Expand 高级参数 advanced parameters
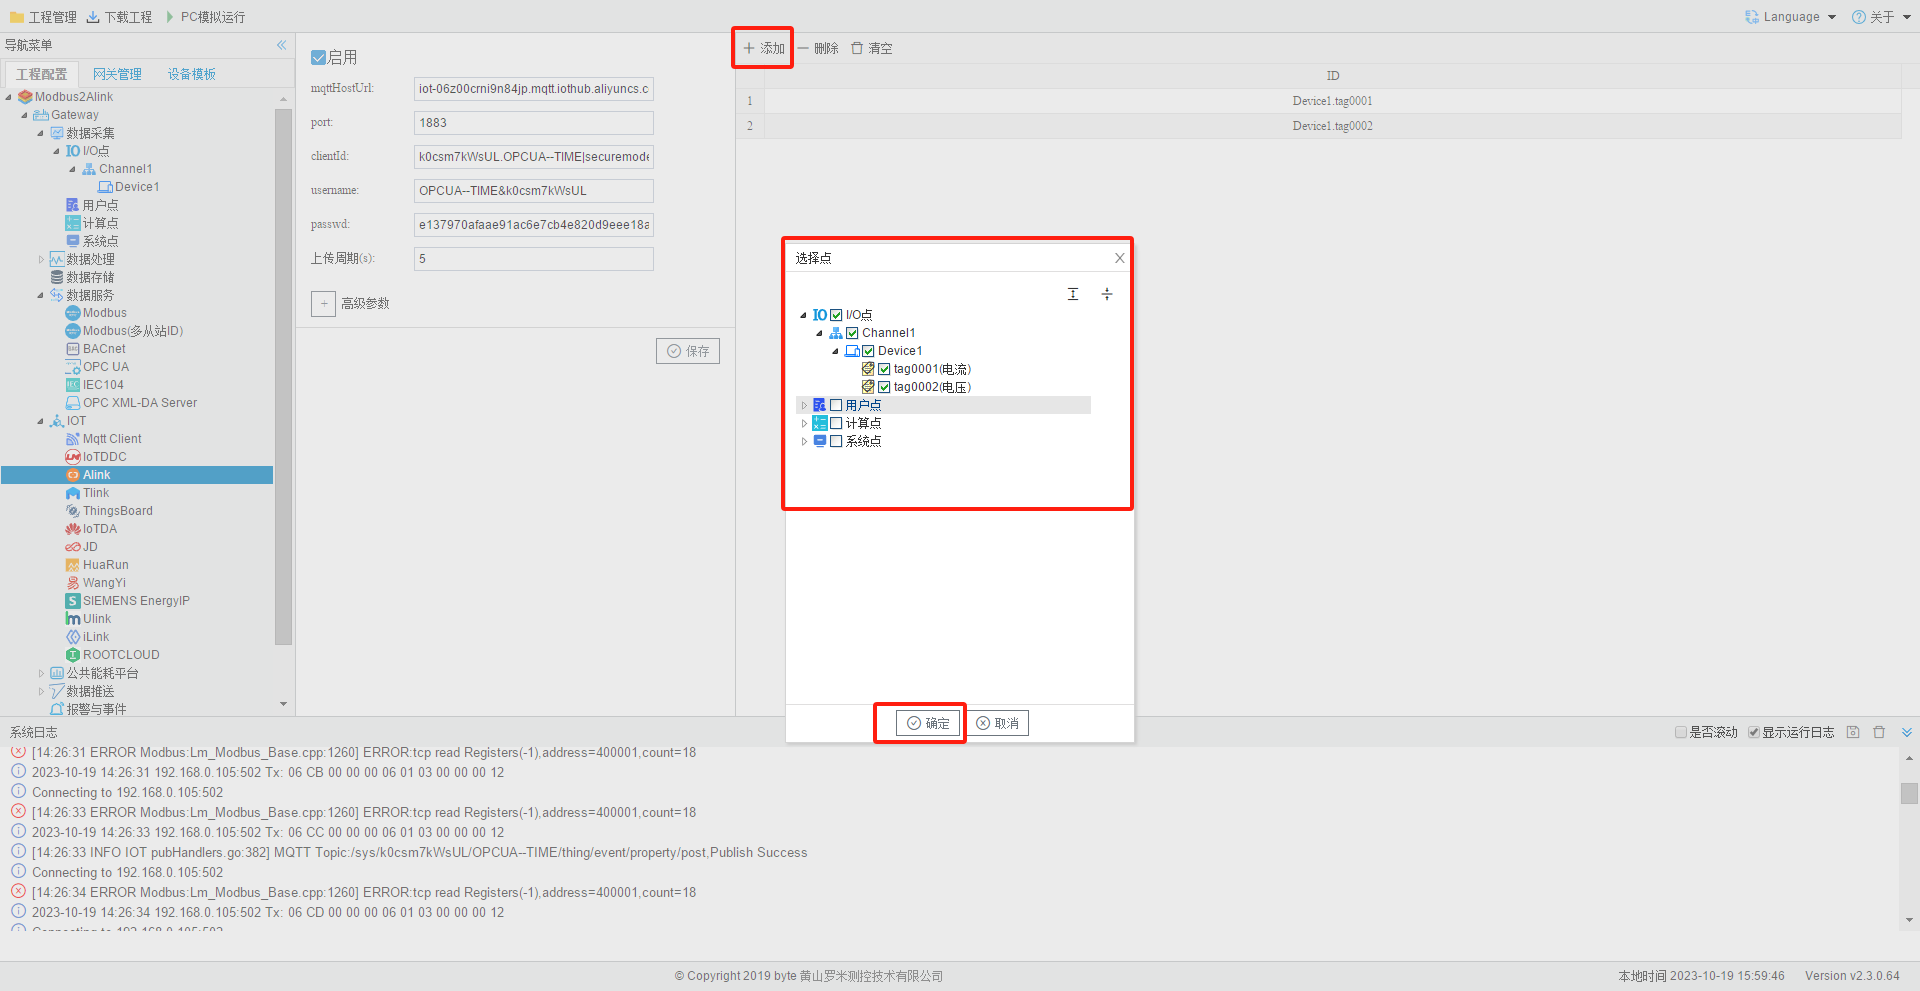 (x=323, y=303)
